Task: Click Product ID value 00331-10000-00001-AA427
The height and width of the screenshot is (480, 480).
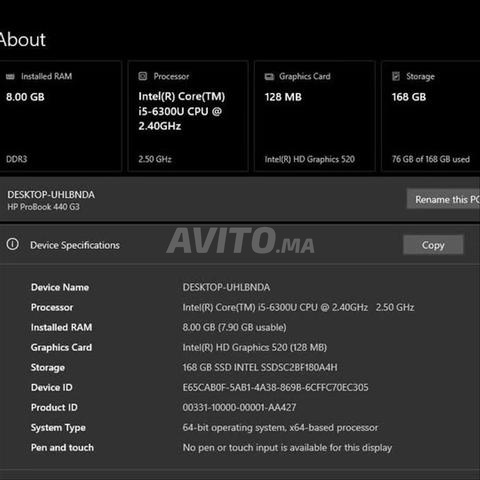Action: (x=239, y=407)
